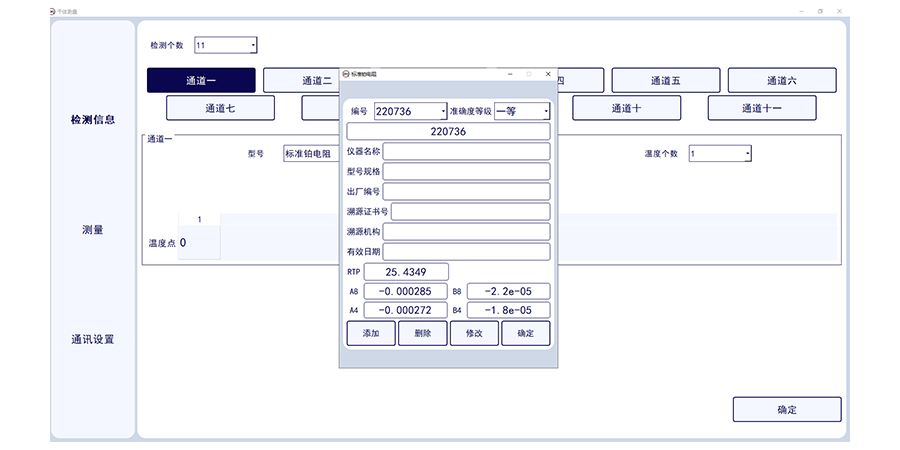The width and height of the screenshot is (900, 450).
Task: Click the 添加 button in dialog
Action: (x=371, y=333)
